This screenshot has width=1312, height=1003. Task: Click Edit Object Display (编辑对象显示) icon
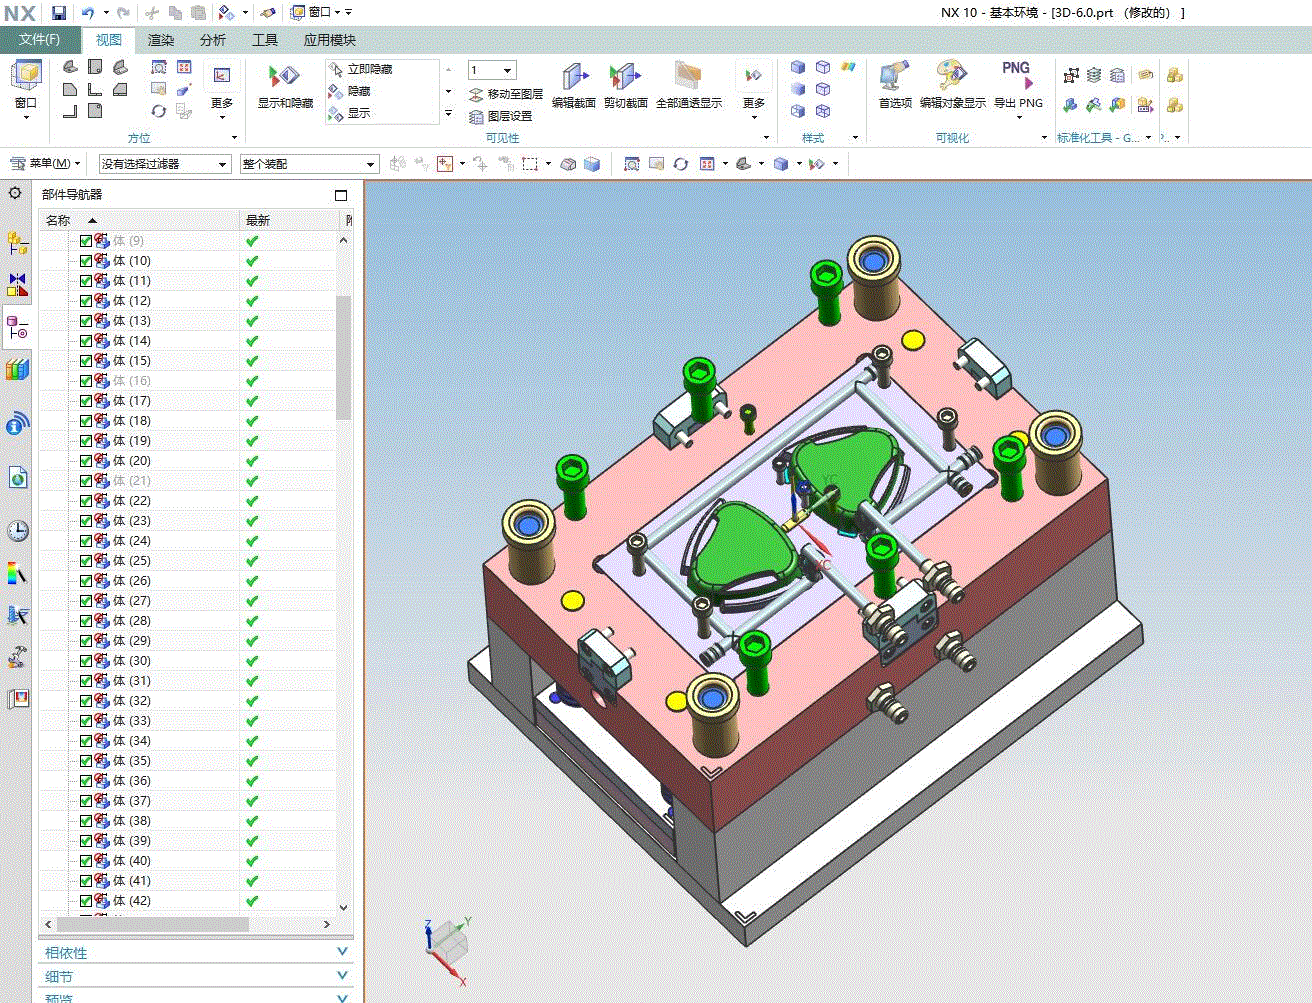(952, 78)
